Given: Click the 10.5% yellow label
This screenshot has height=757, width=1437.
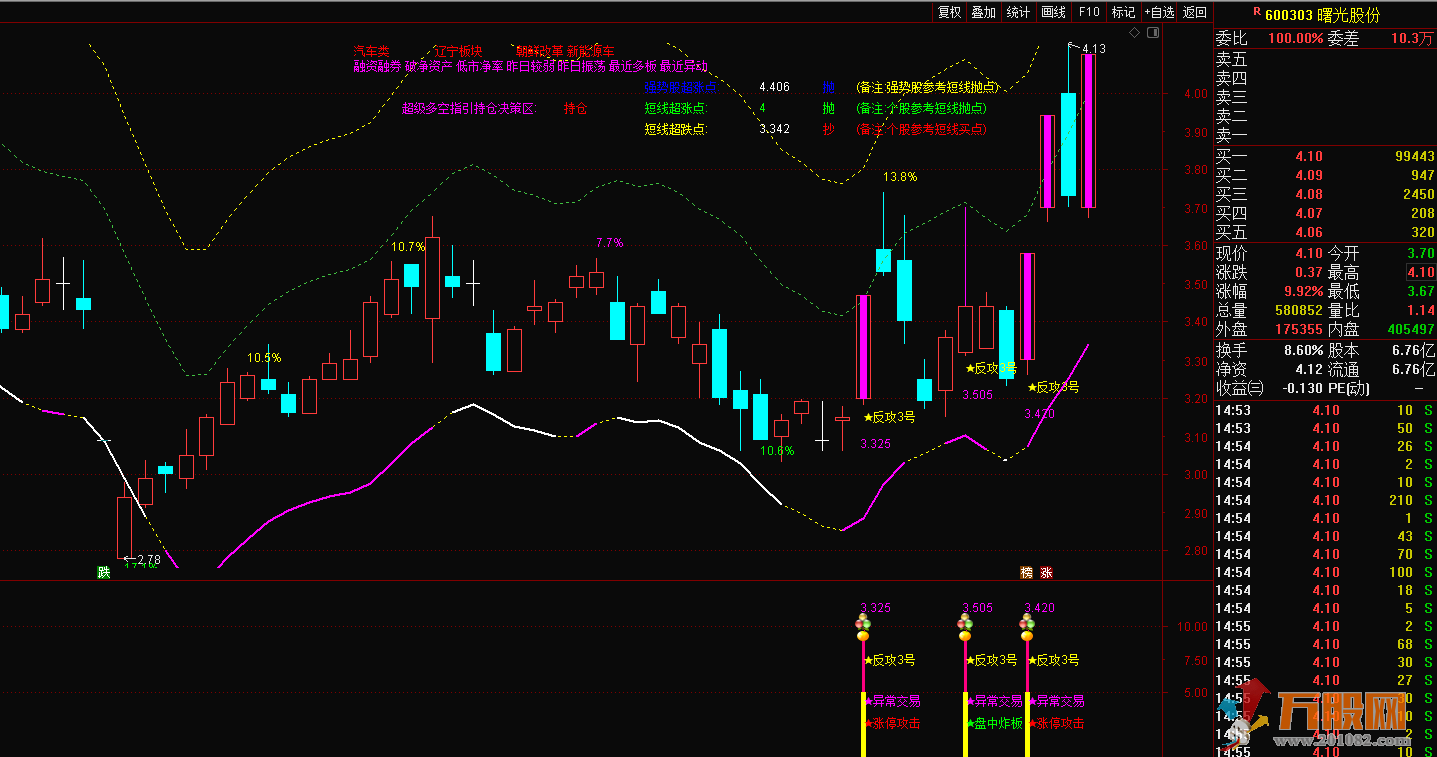Looking at the screenshot, I should point(264,358).
